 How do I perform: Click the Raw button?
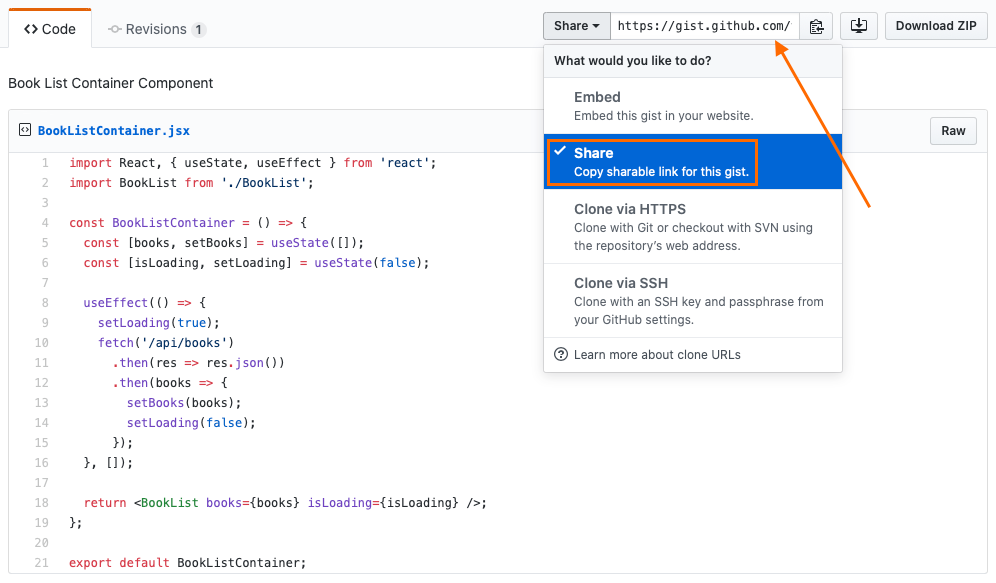click(x=952, y=130)
